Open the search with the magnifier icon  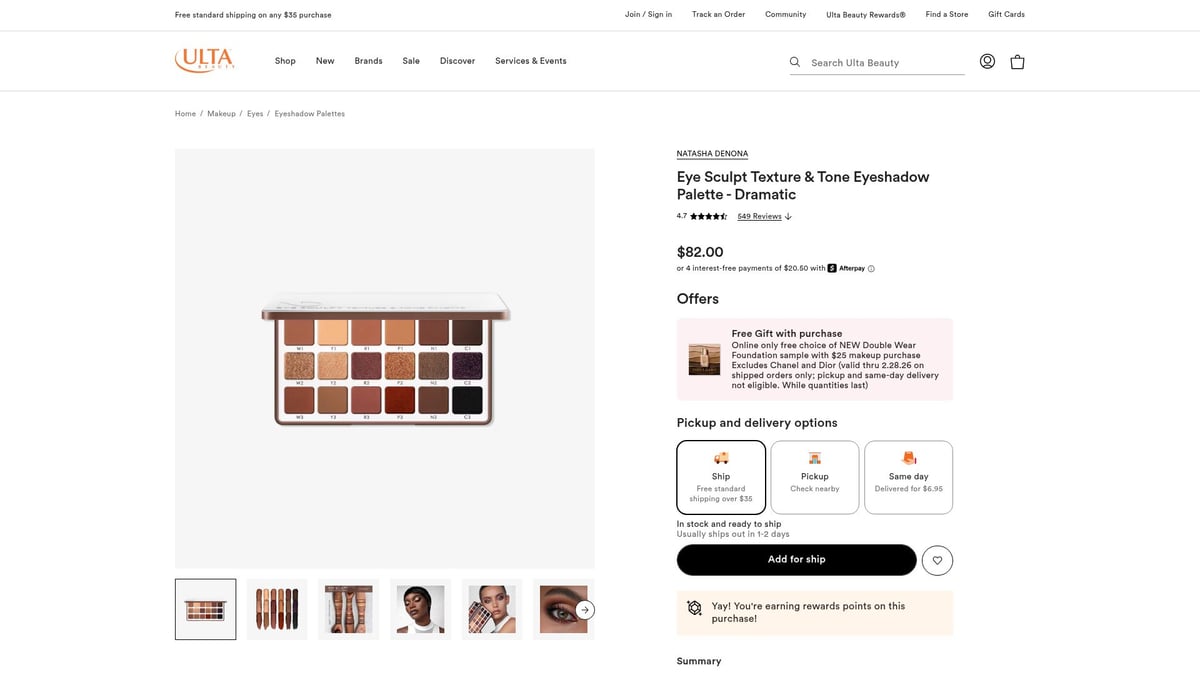tap(794, 61)
